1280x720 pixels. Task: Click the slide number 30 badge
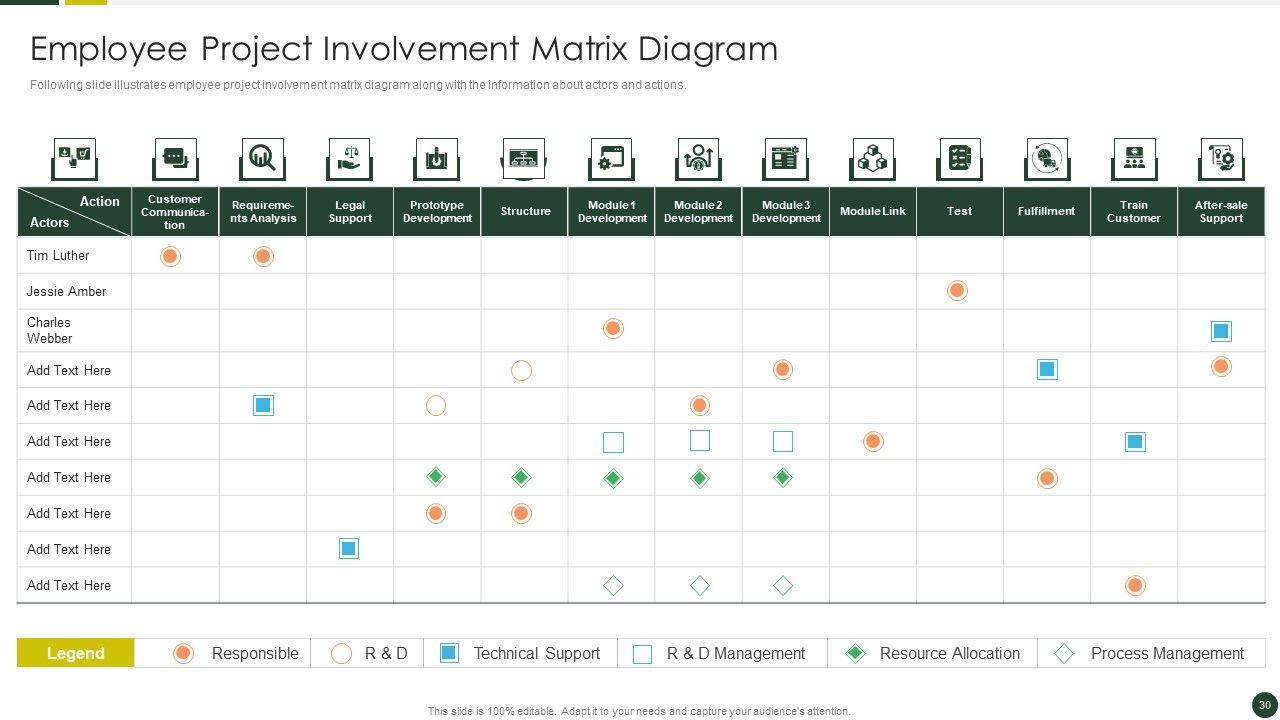(x=1264, y=705)
